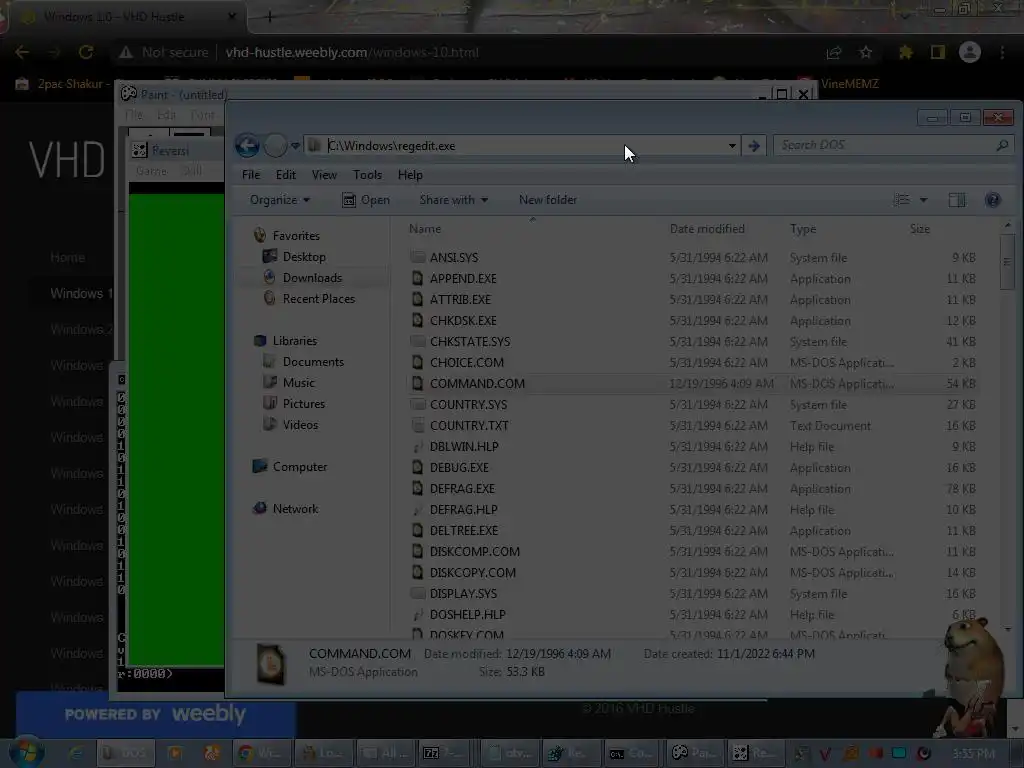Screen dimensions: 1024x768
Task: Expand the Explorer address bar history dropdown
Action: pyautogui.click(x=732, y=146)
